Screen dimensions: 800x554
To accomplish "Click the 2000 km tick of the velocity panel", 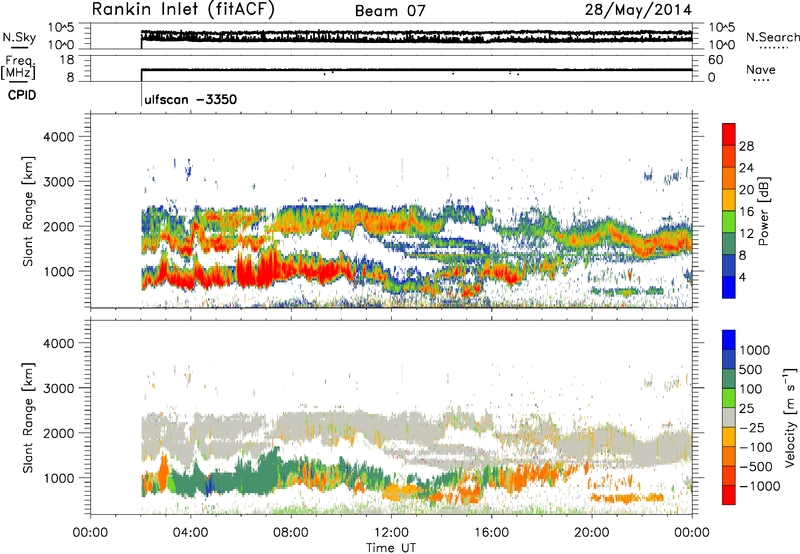I will point(59,433).
